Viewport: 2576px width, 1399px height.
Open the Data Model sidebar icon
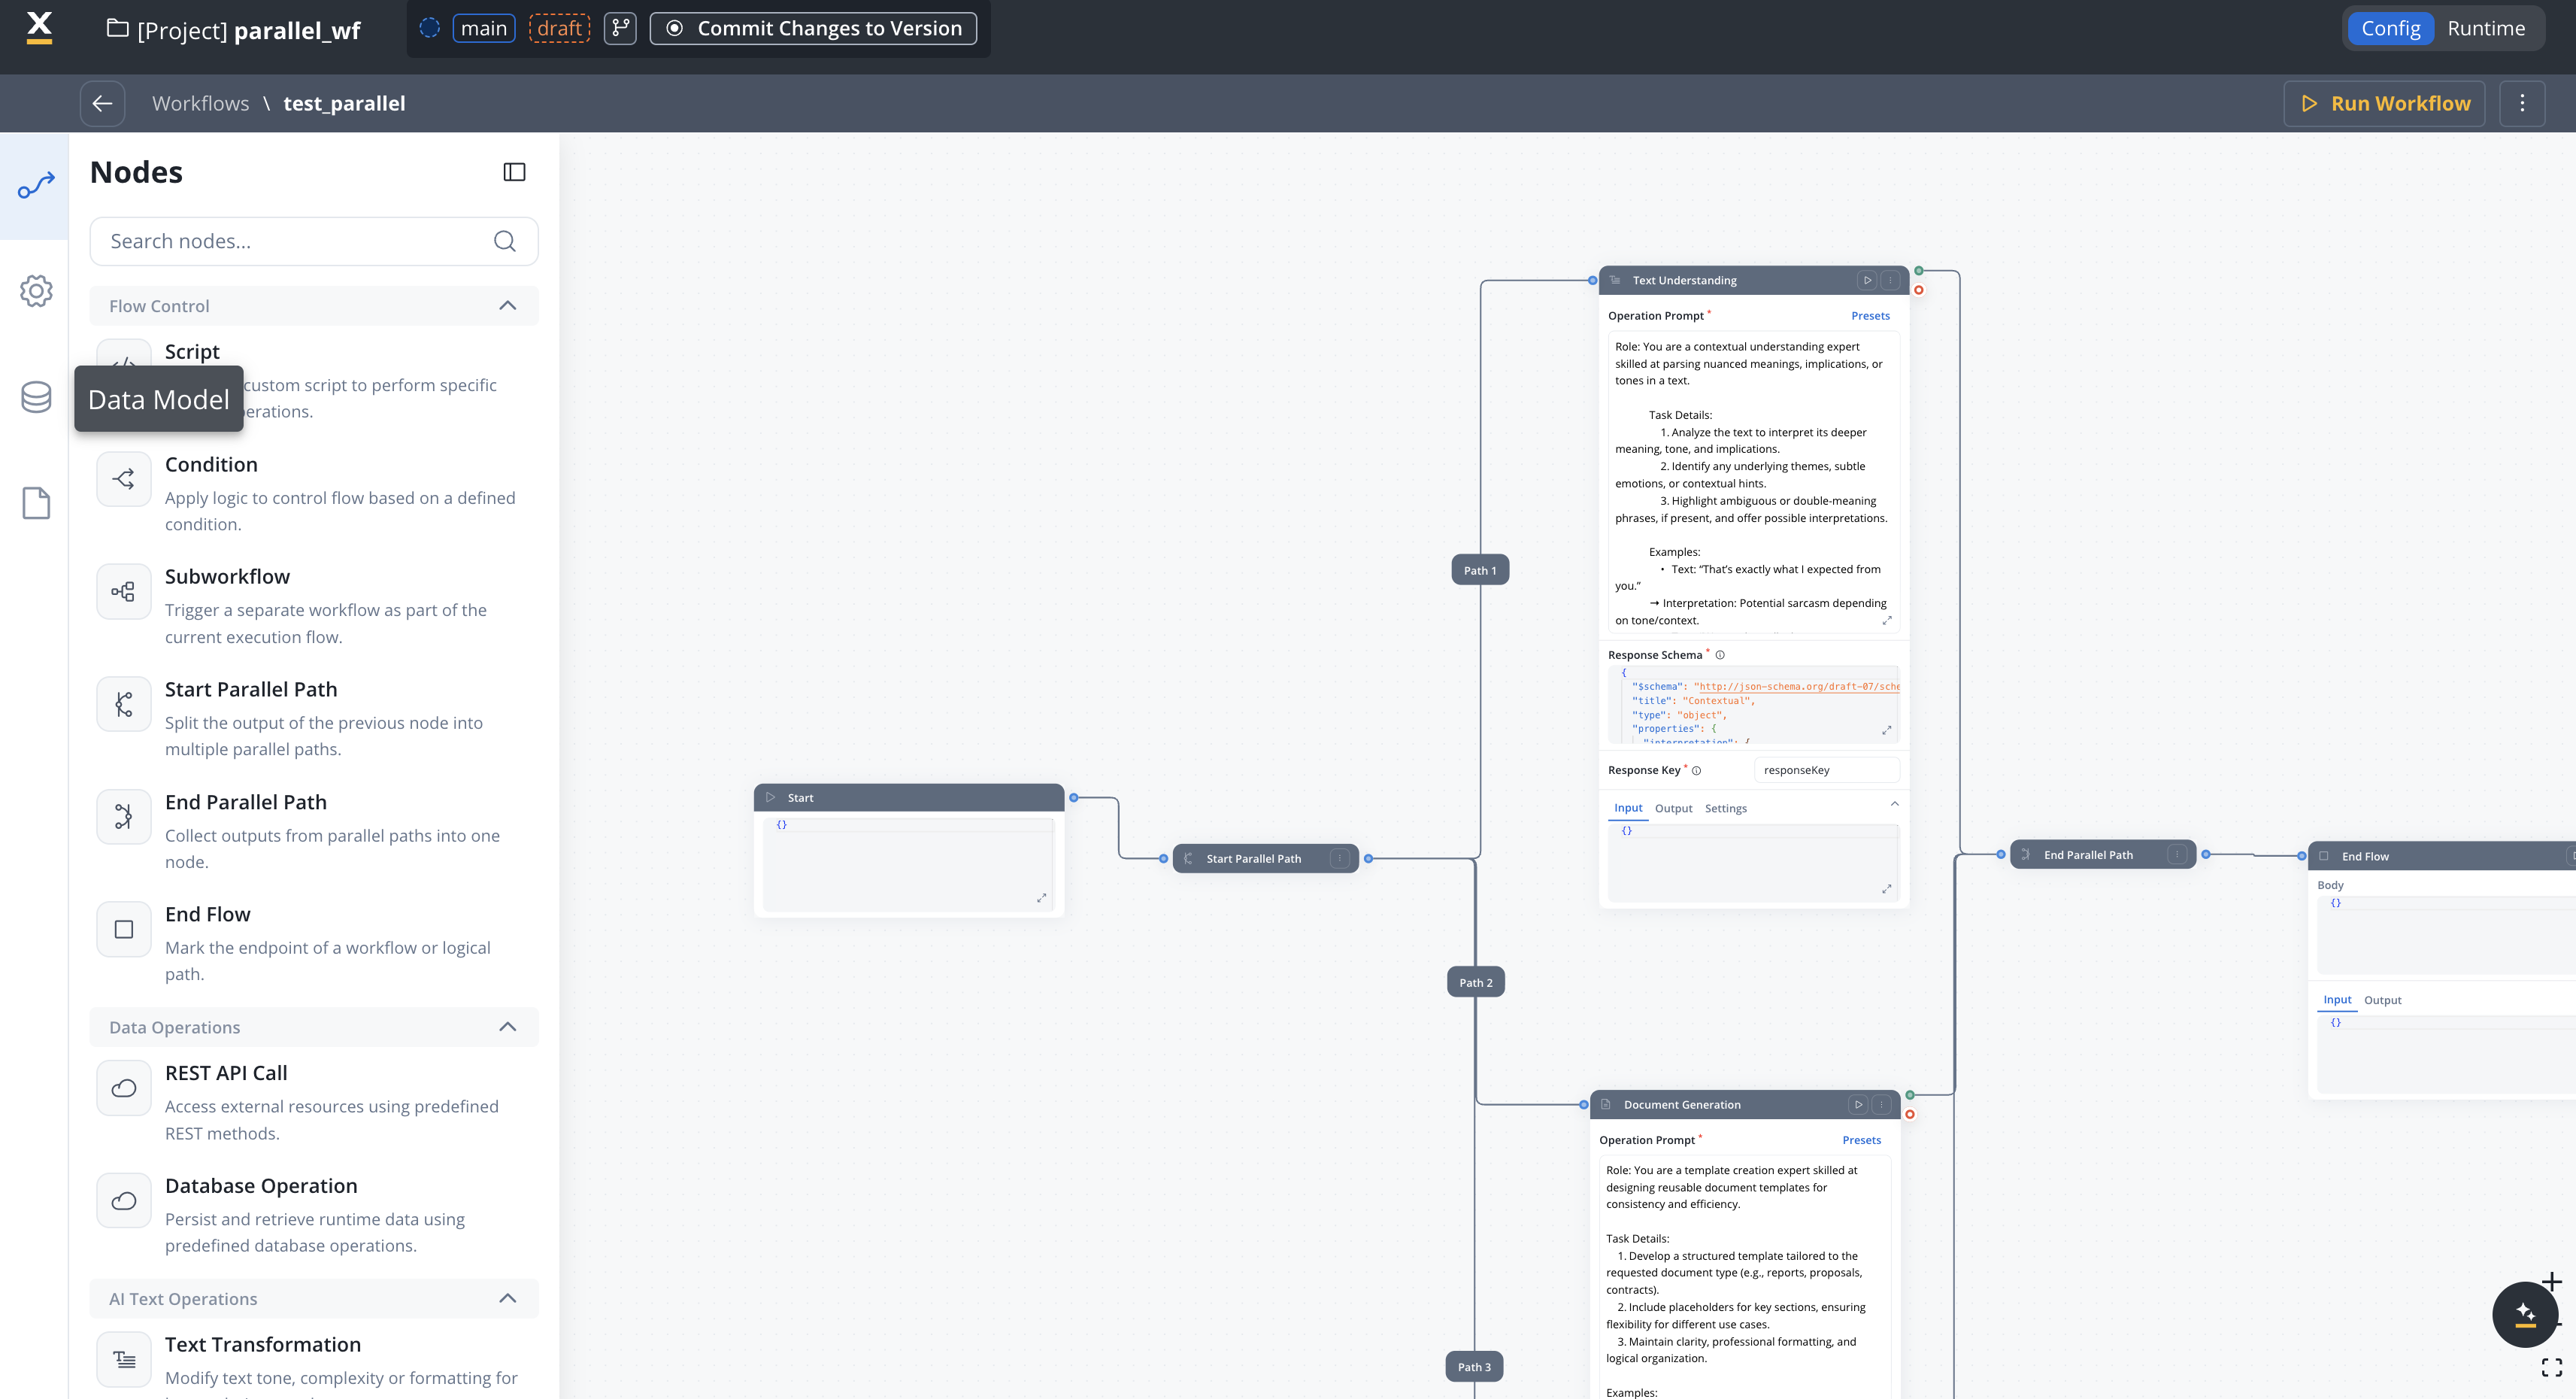36,397
